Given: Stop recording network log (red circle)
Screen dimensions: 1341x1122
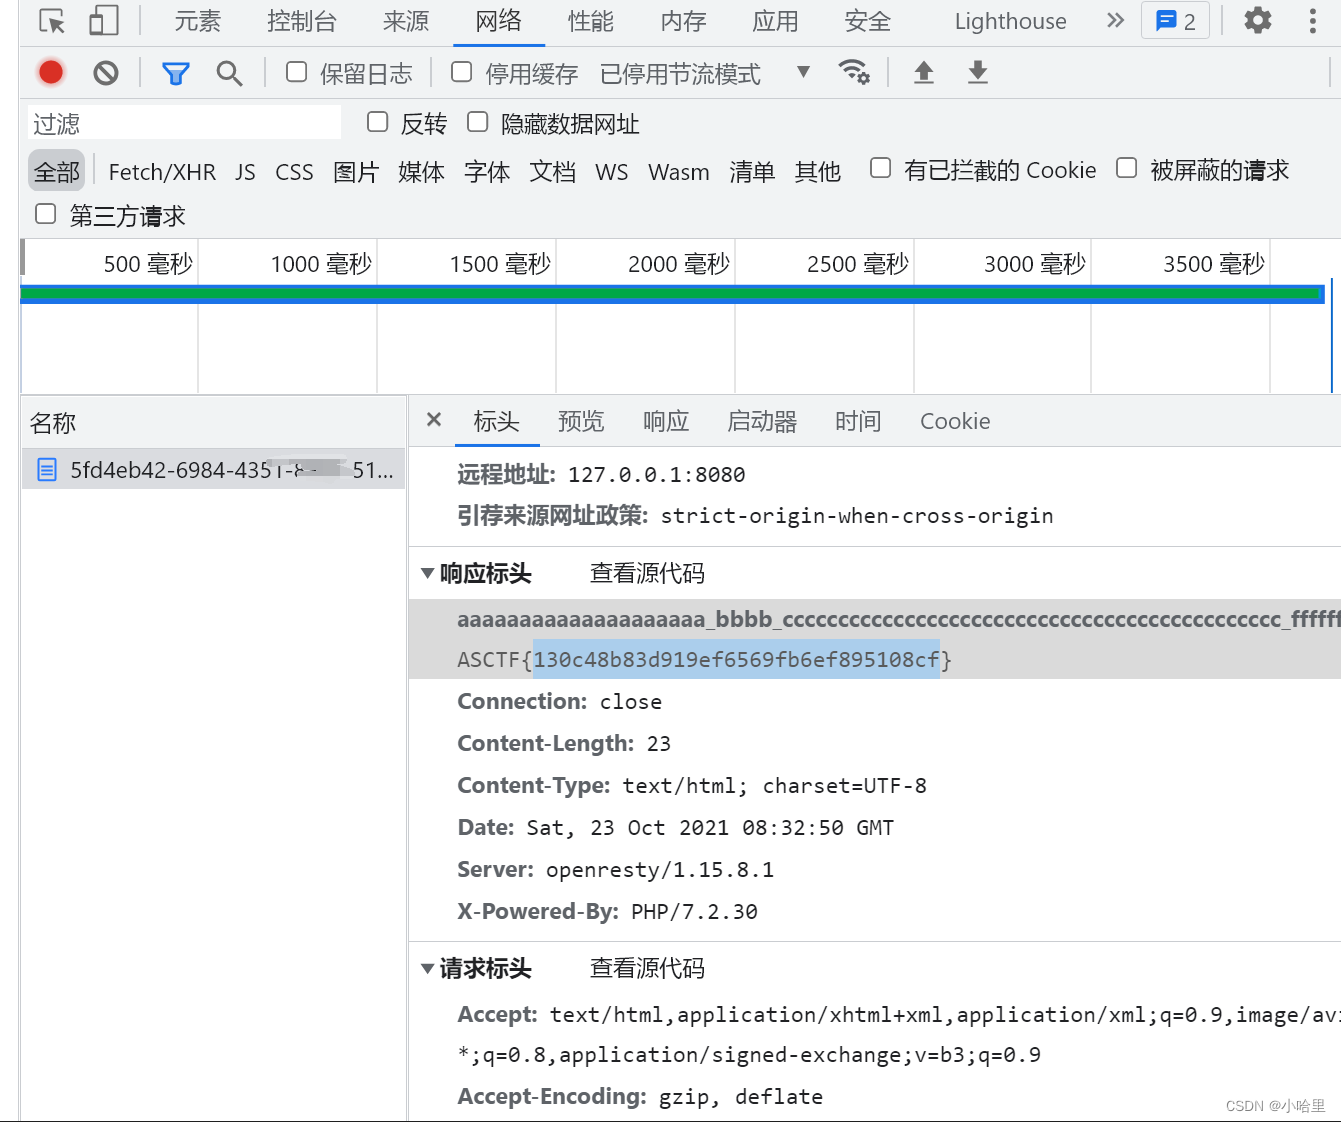Looking at the screenshot, I should pos(51,72).
